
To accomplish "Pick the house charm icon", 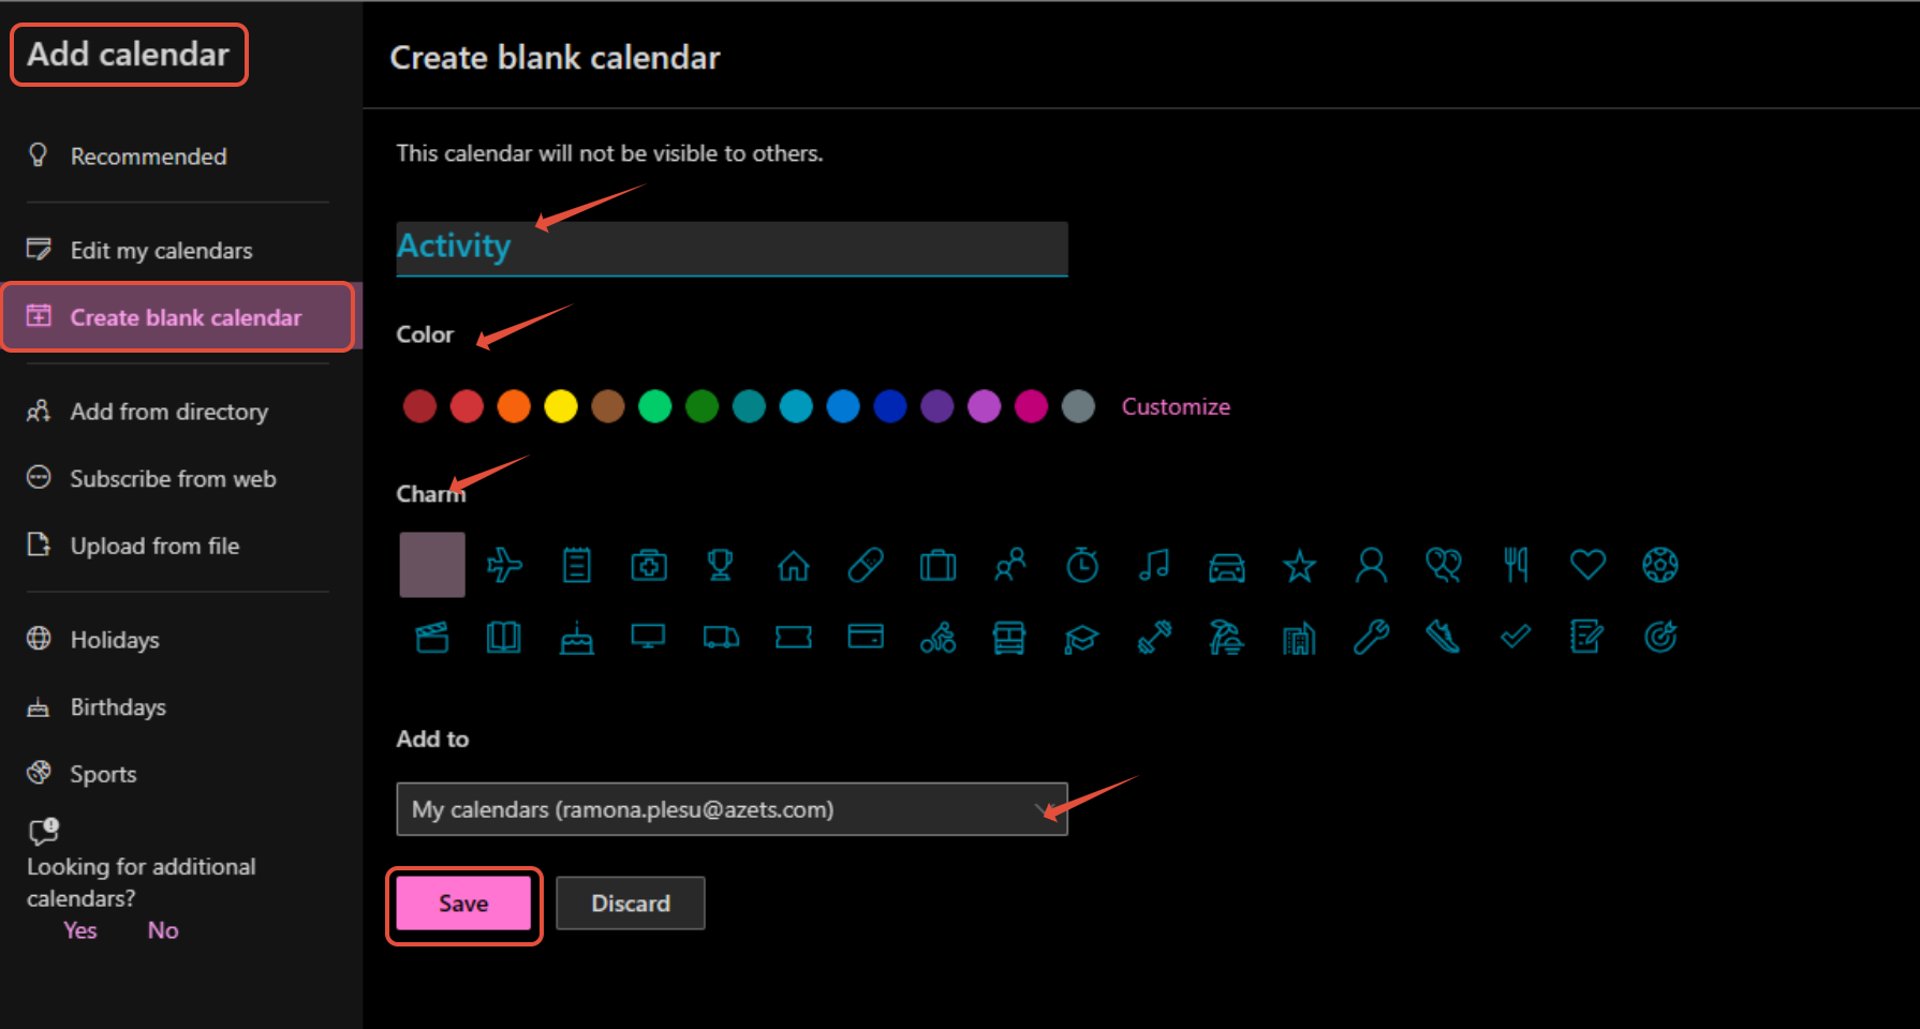I will click(793, 566).
